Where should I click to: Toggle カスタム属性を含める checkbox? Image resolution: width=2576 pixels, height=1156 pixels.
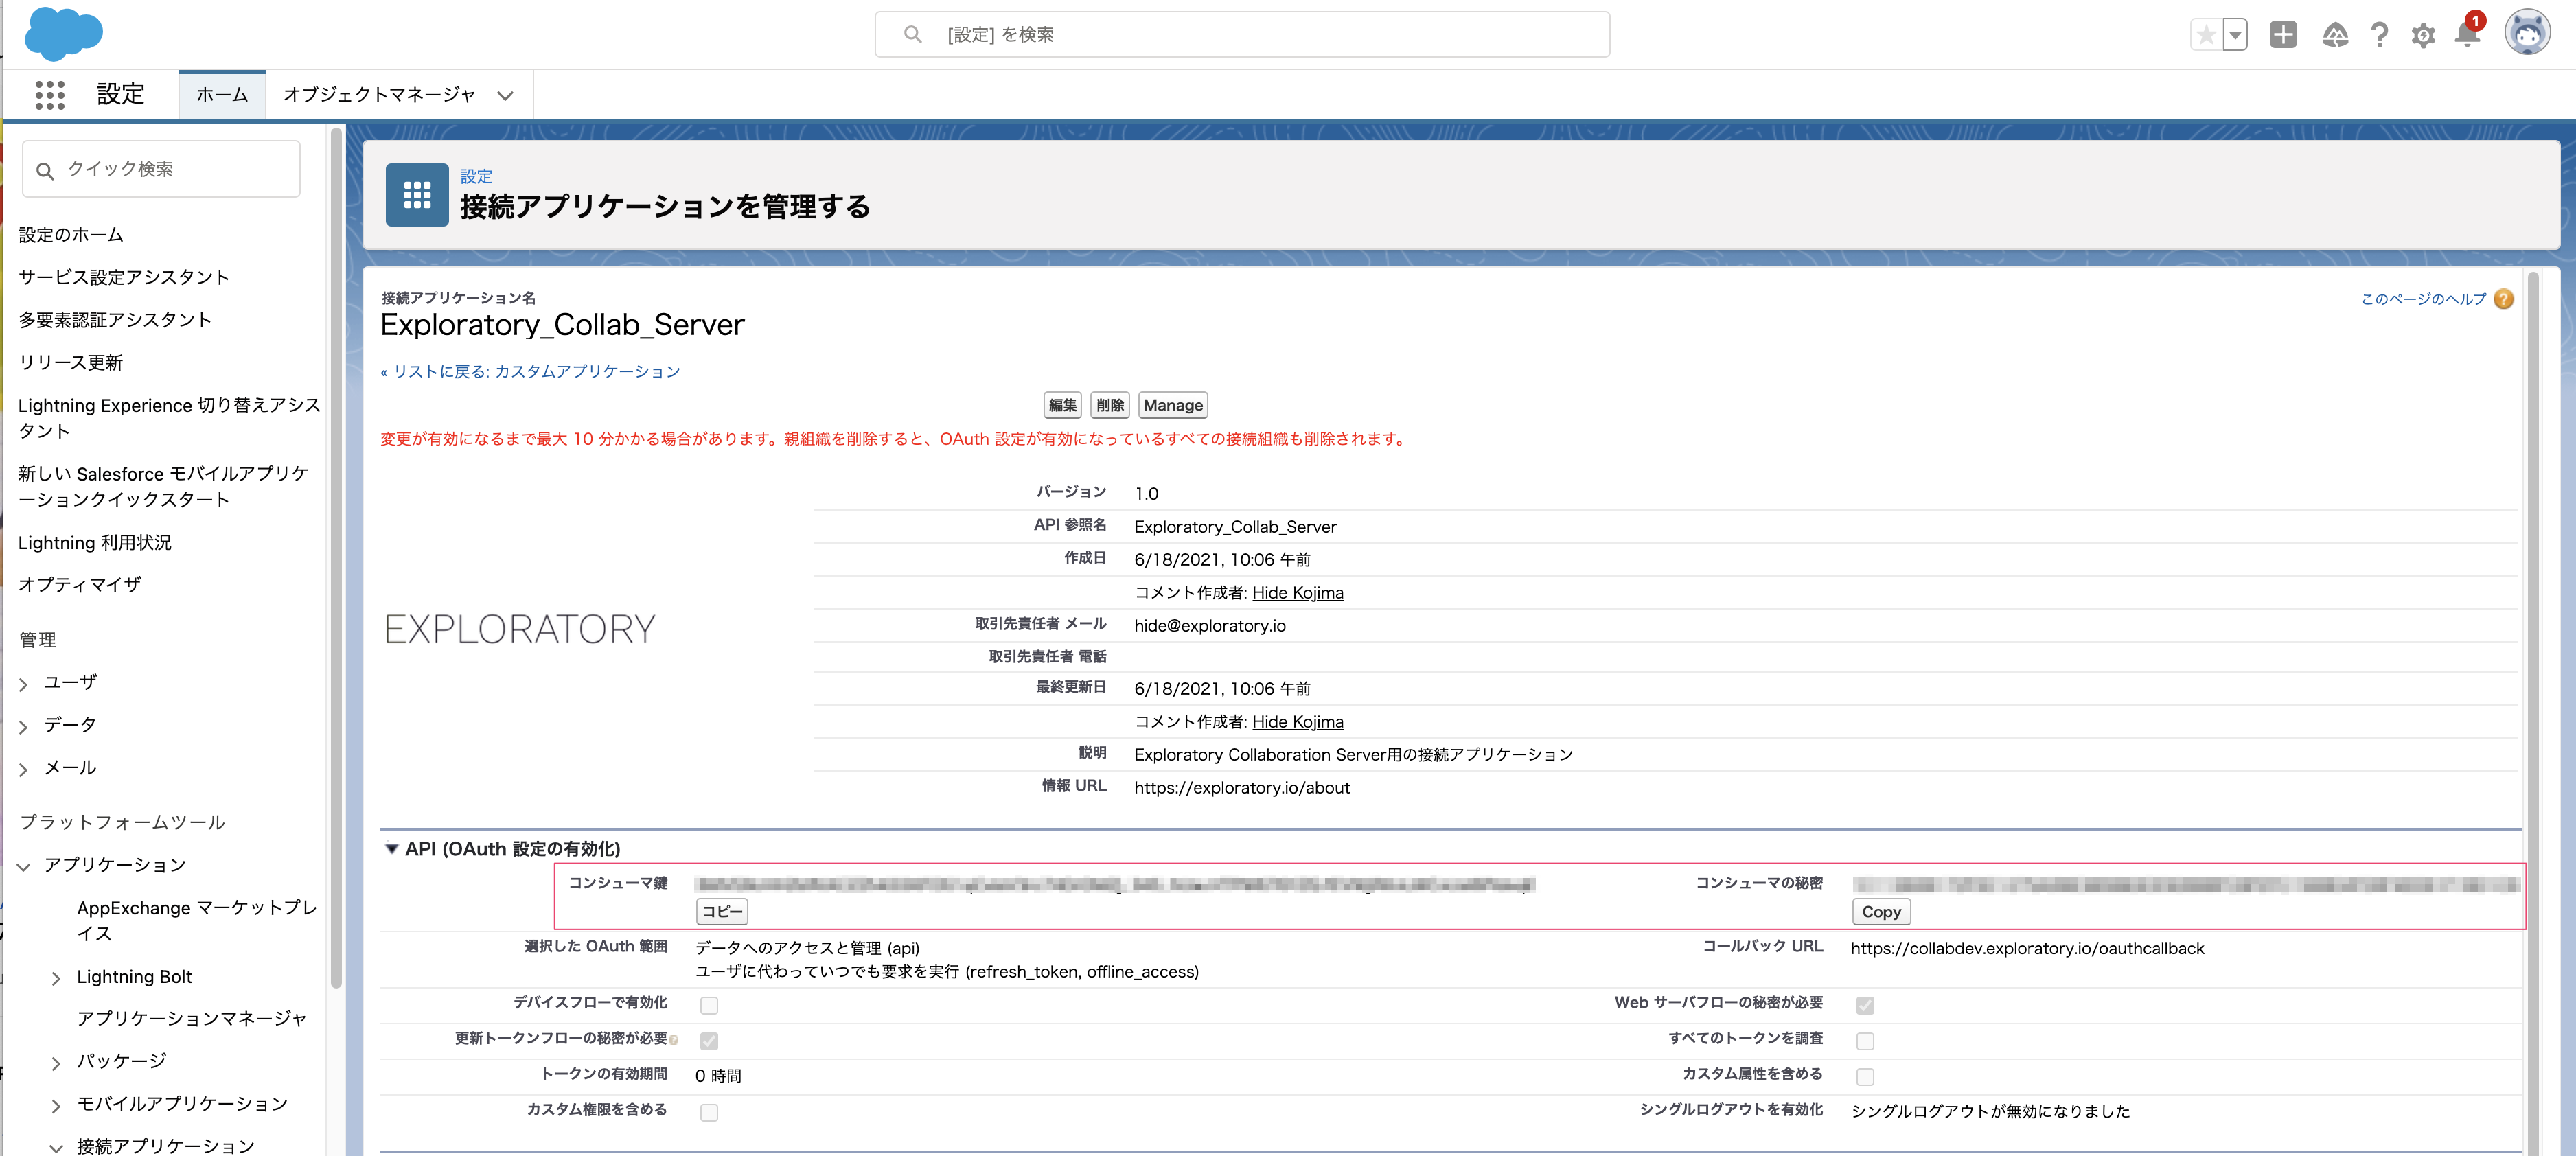(1865, 1076)
